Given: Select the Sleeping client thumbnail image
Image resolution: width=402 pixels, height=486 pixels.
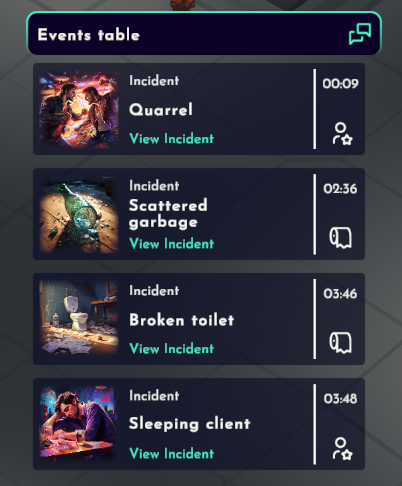Looking at the screenshot, I should click(79, 424).
